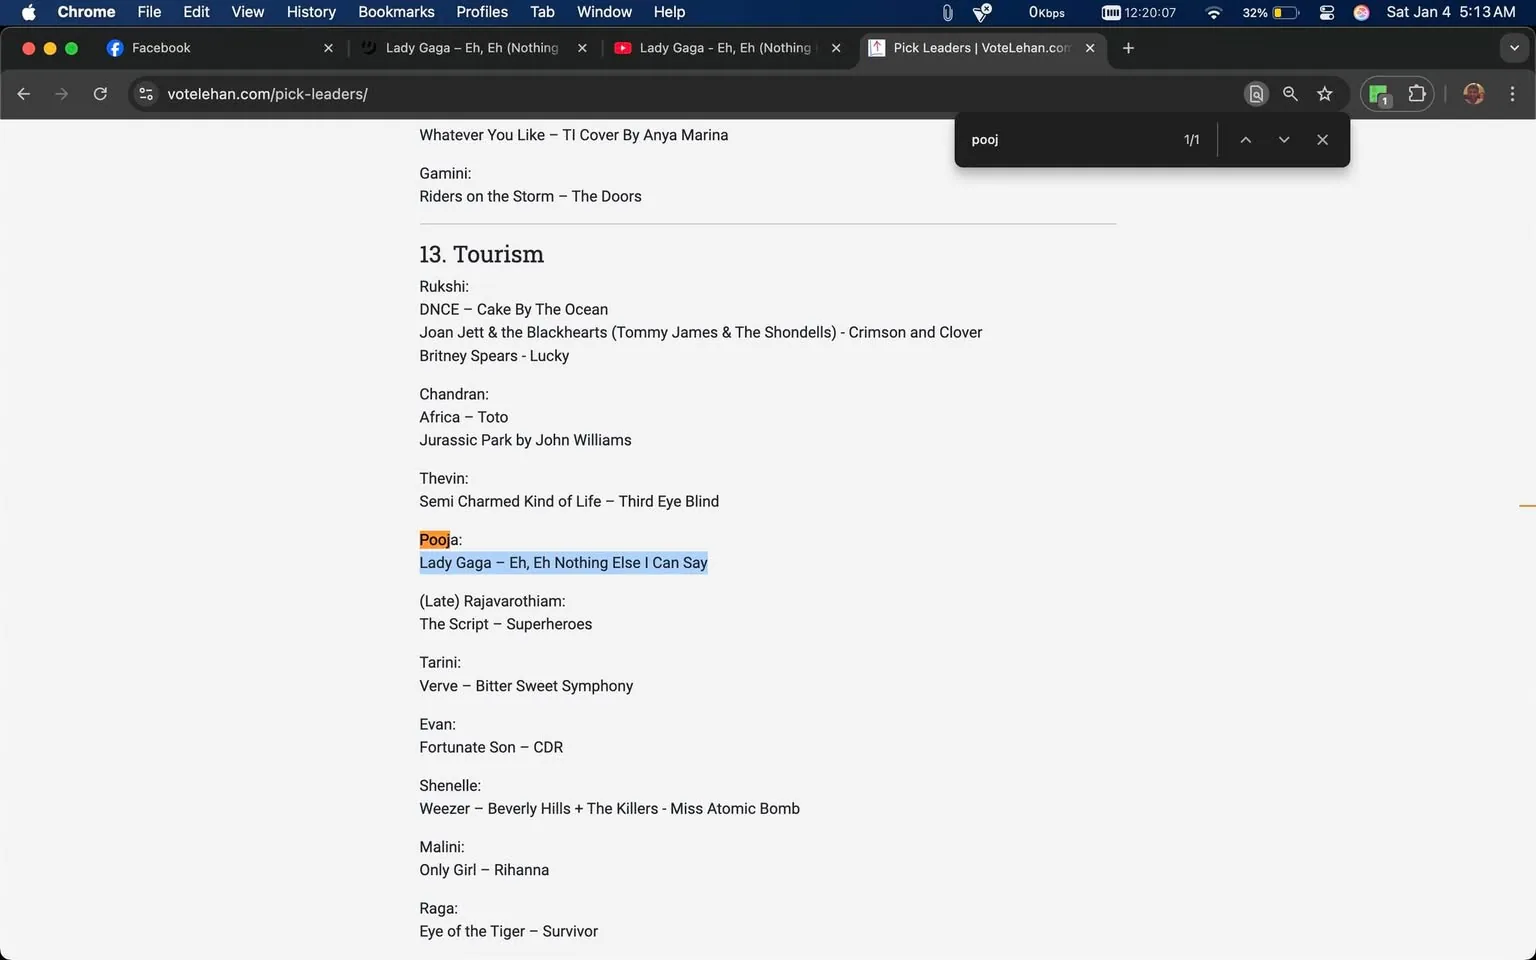Jump to previous match with up chevron
1536x960 pixels.
coord(1245,139)
